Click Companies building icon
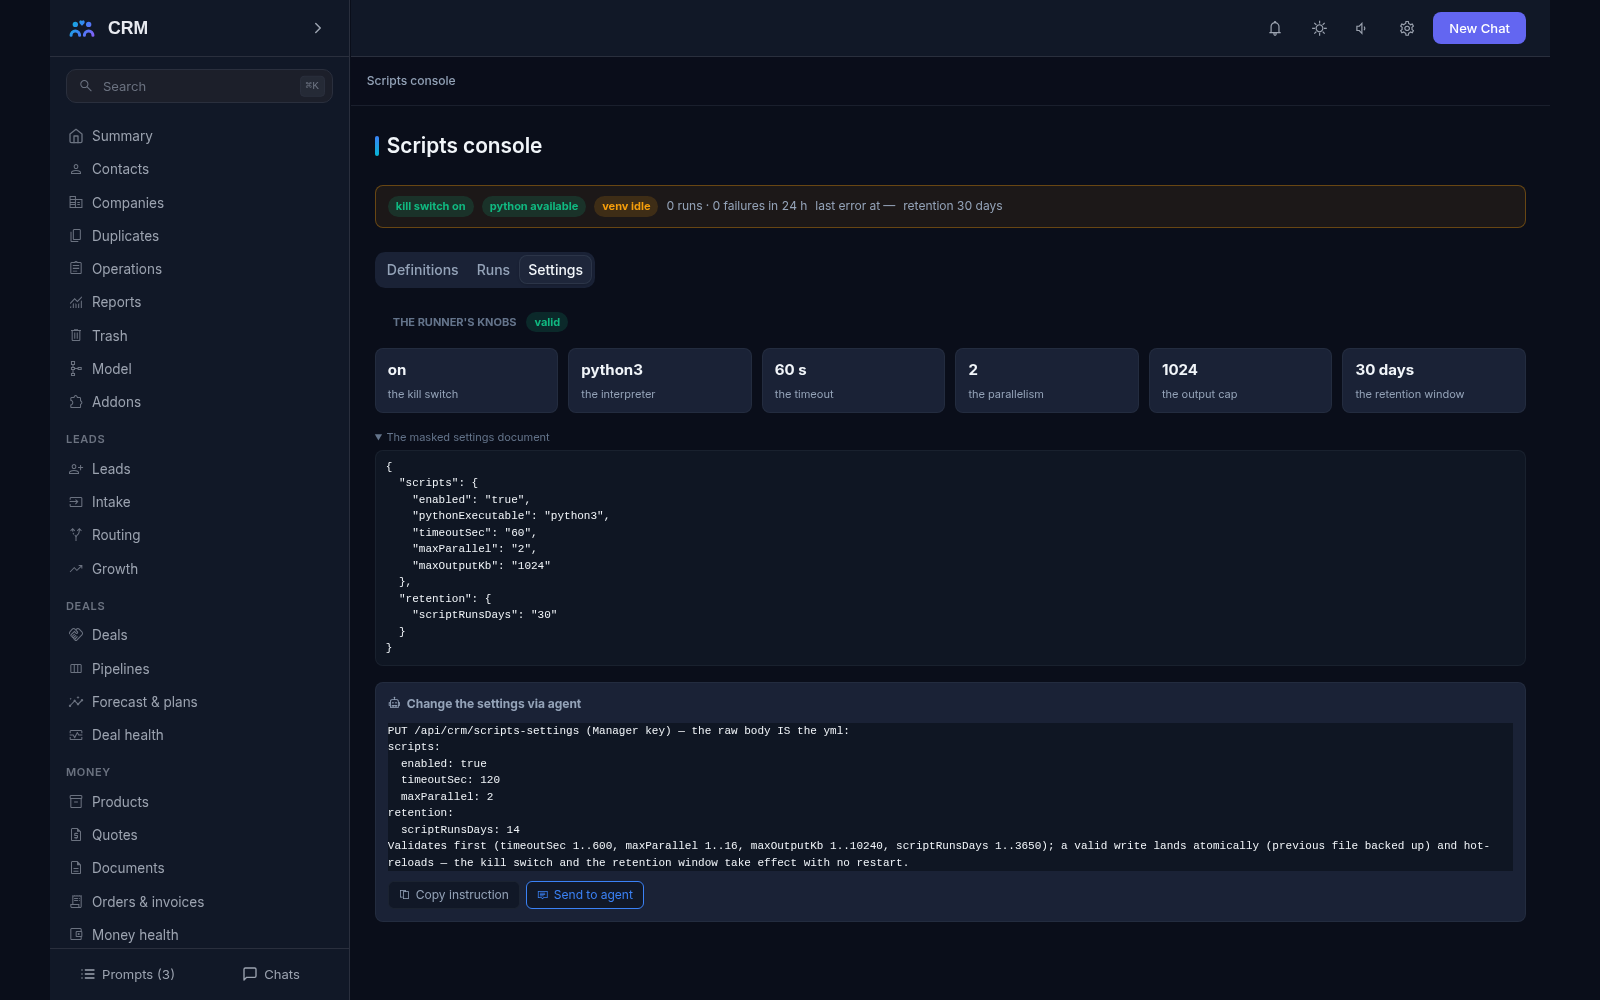Screen dimensions: 1600x1000 pyautogui.click(x=76, y=203)
